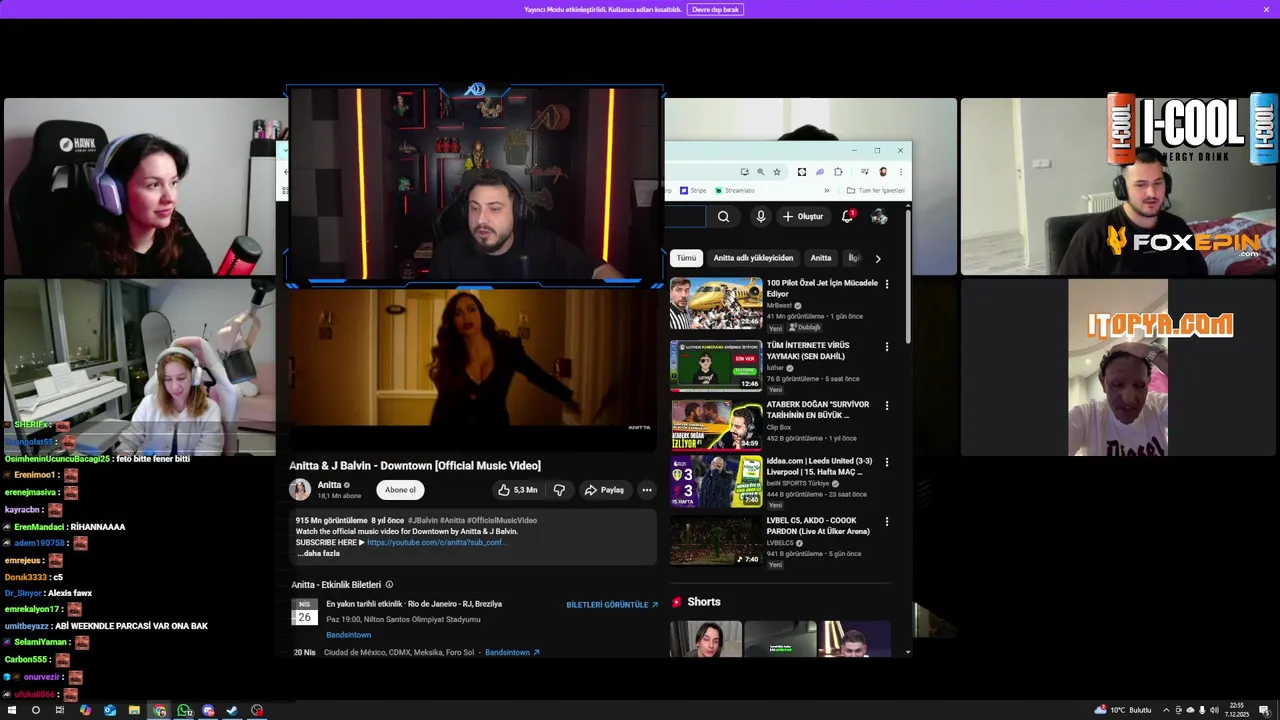Disable streamer mode with Devre dışı bırak

(x=715, y=9)
